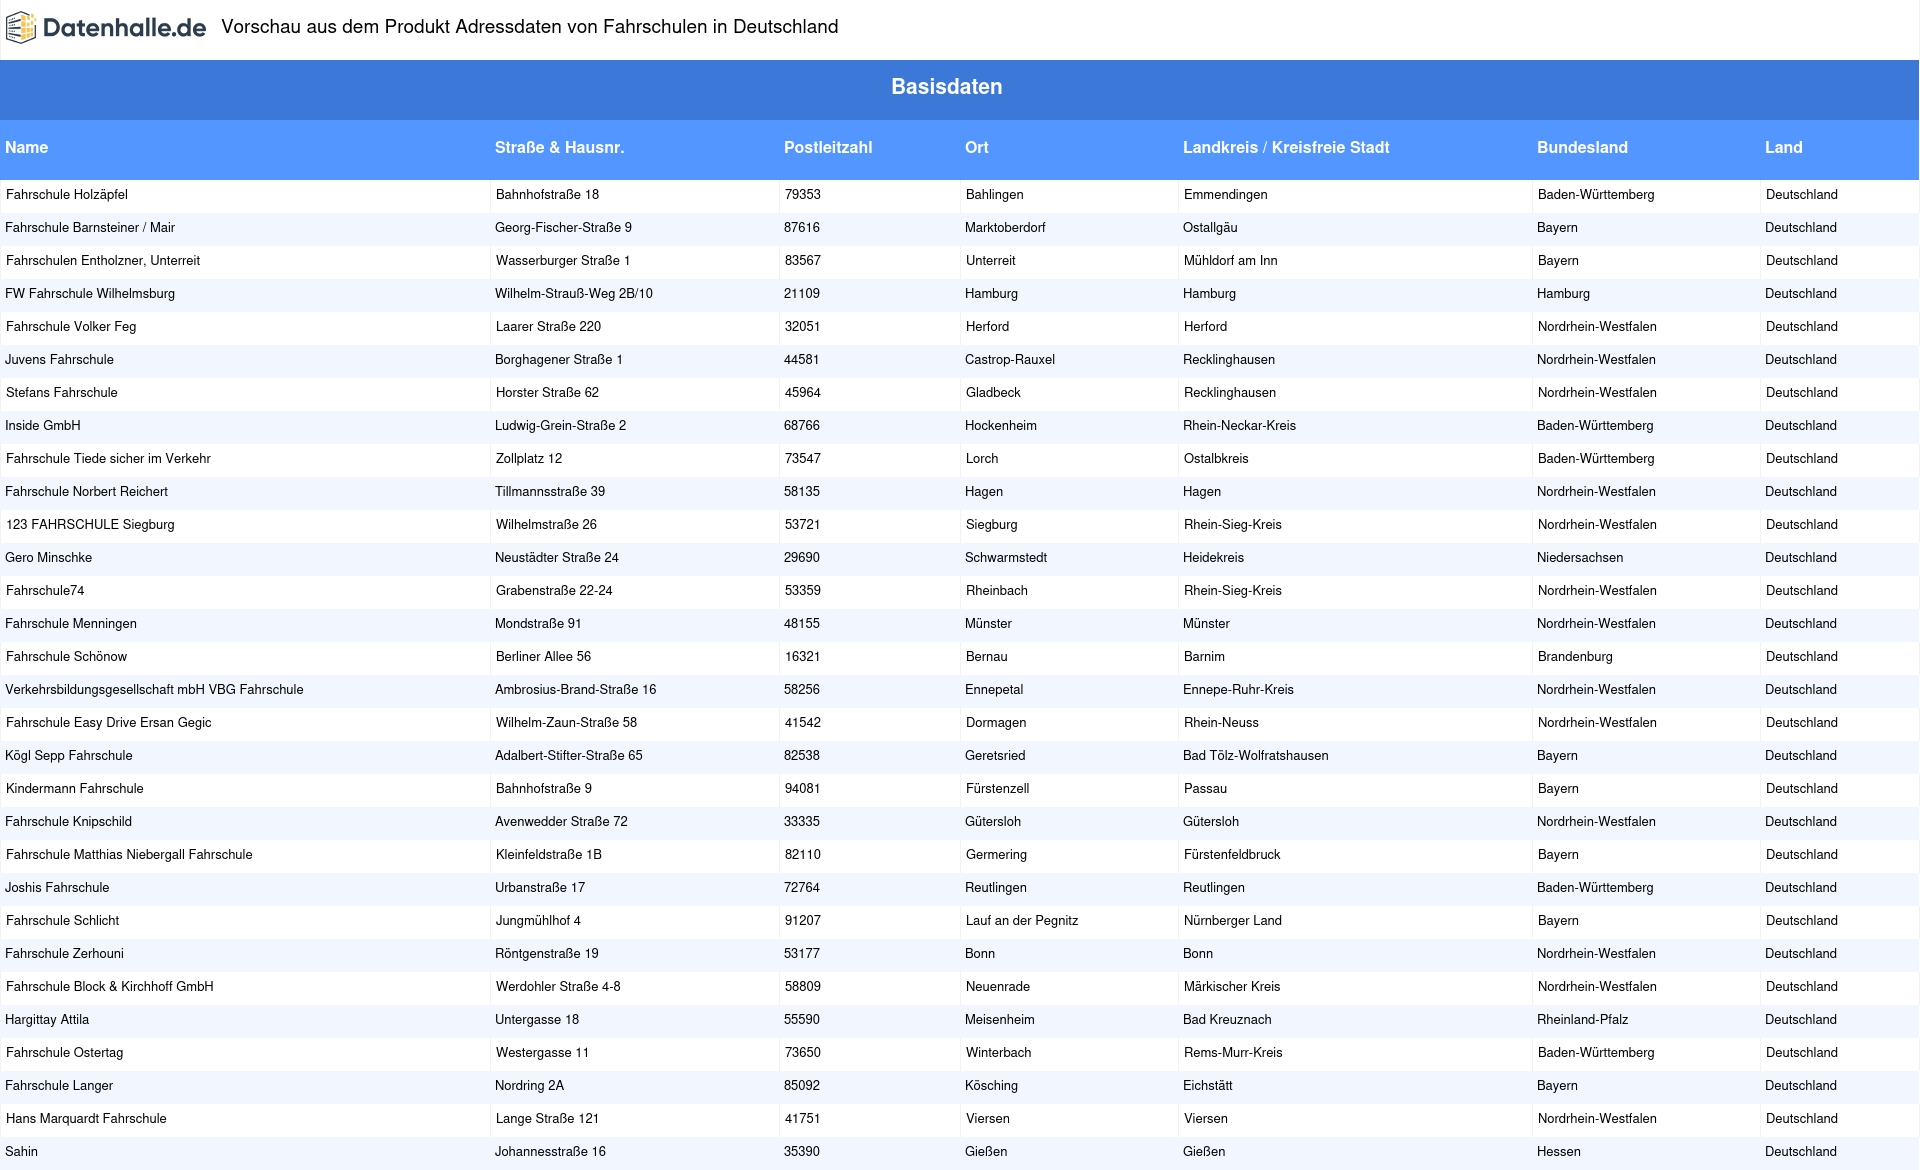Click the Landkreis / Kreisfreie Stadt header

tap(1286, 147)
